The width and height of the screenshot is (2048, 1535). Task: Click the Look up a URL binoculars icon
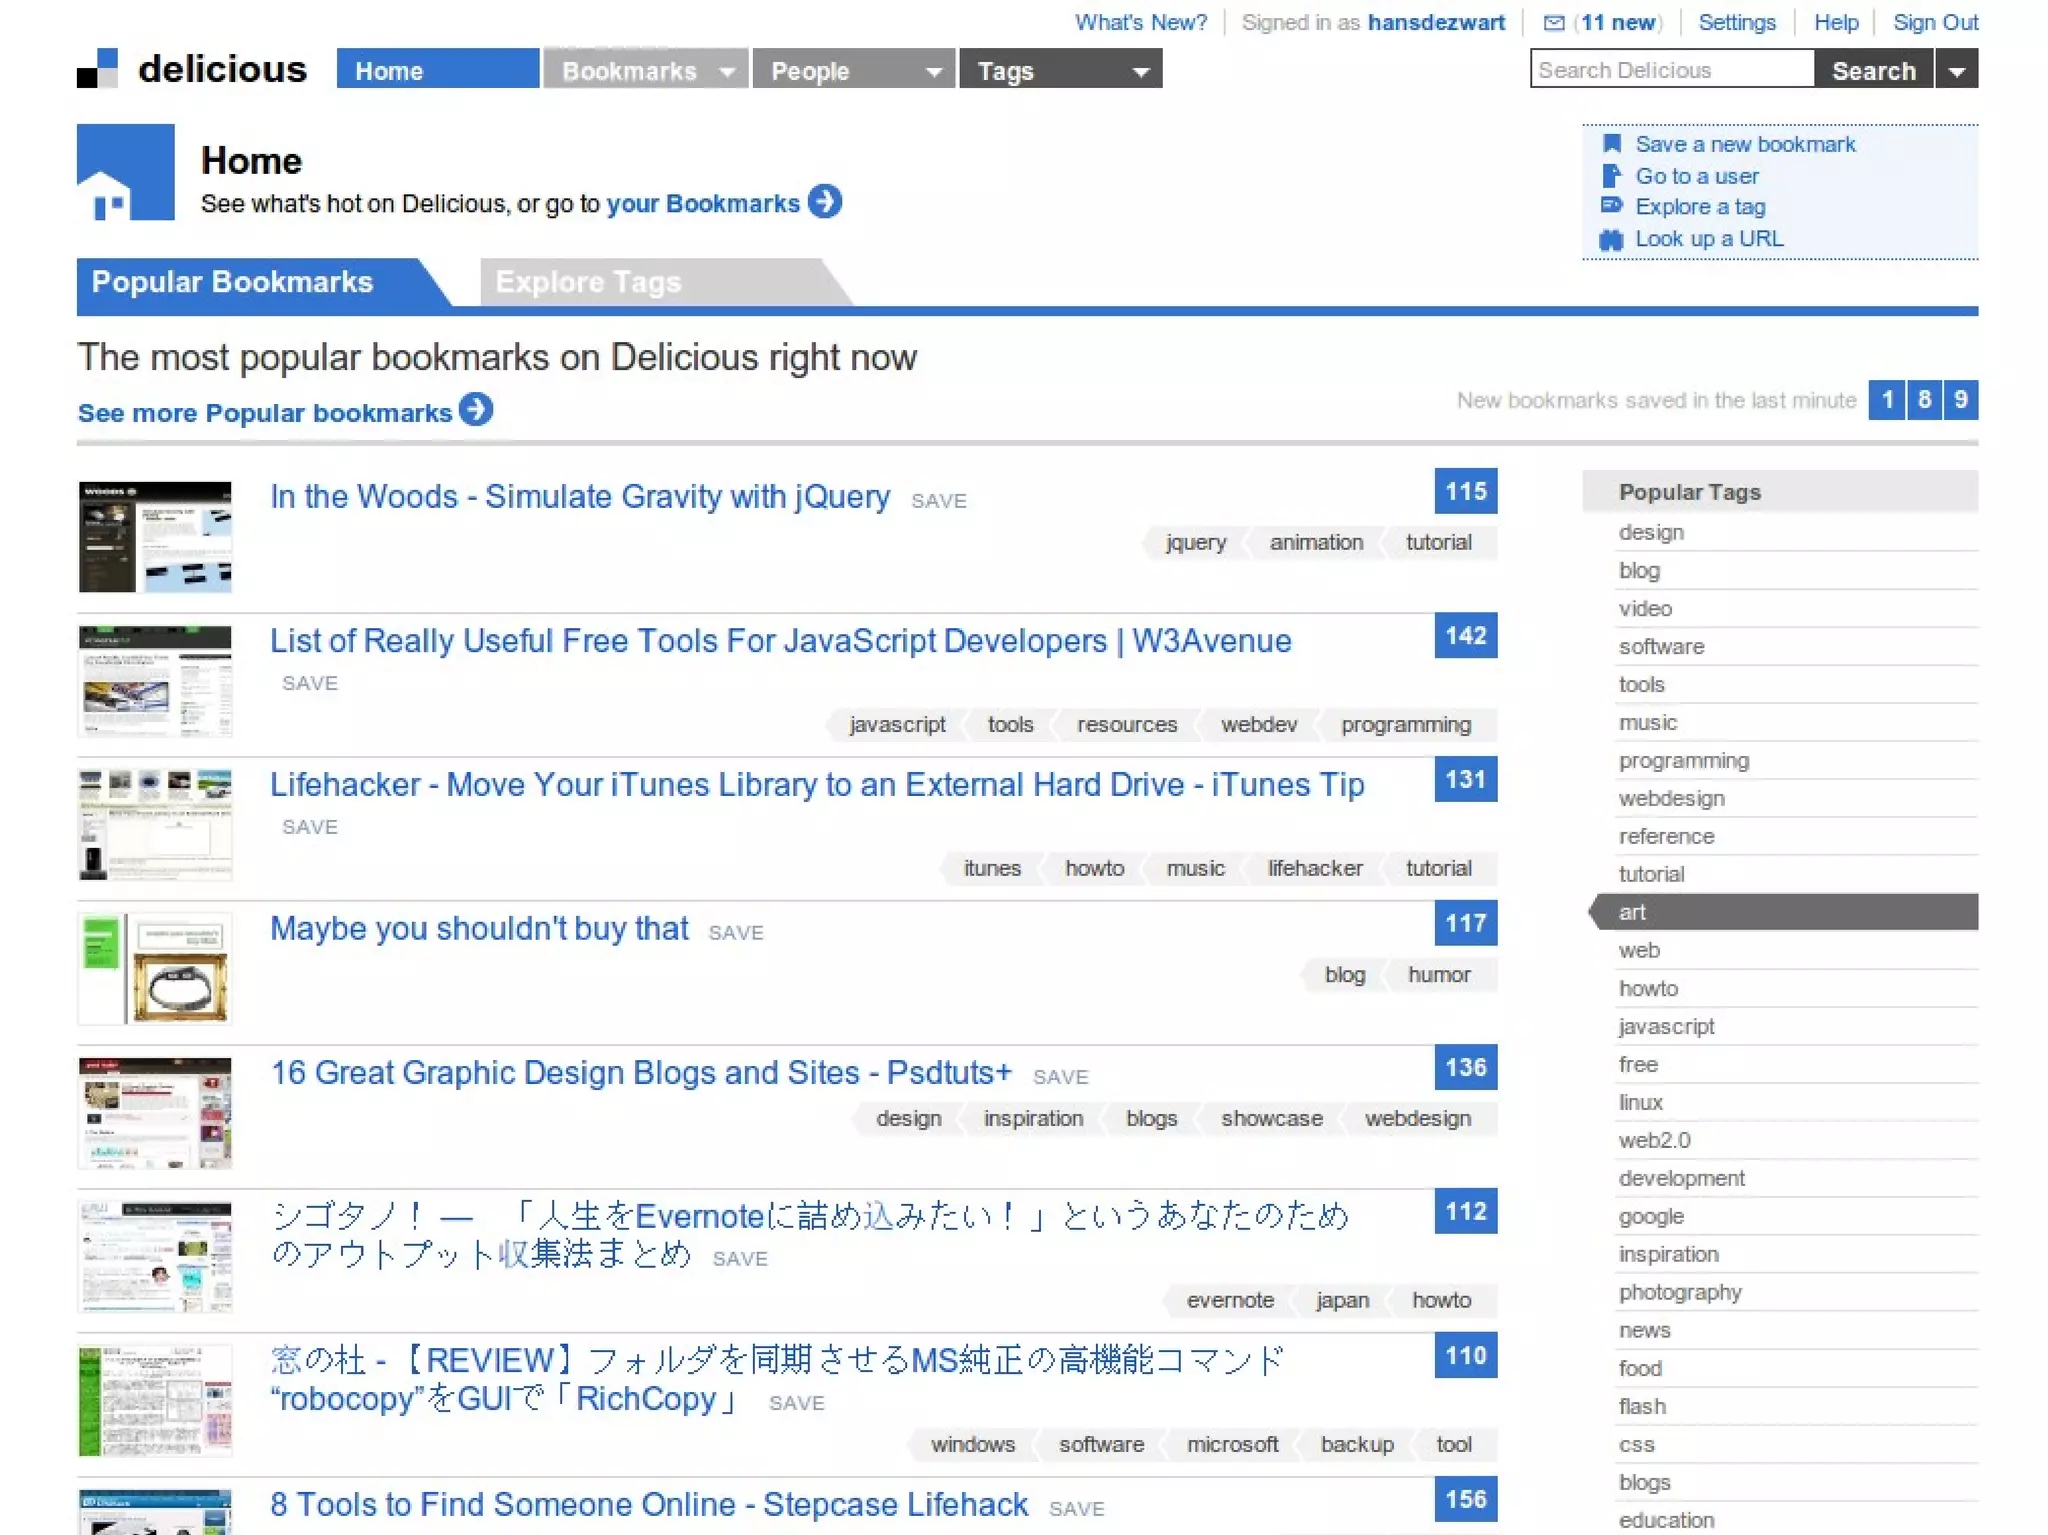1611,239
